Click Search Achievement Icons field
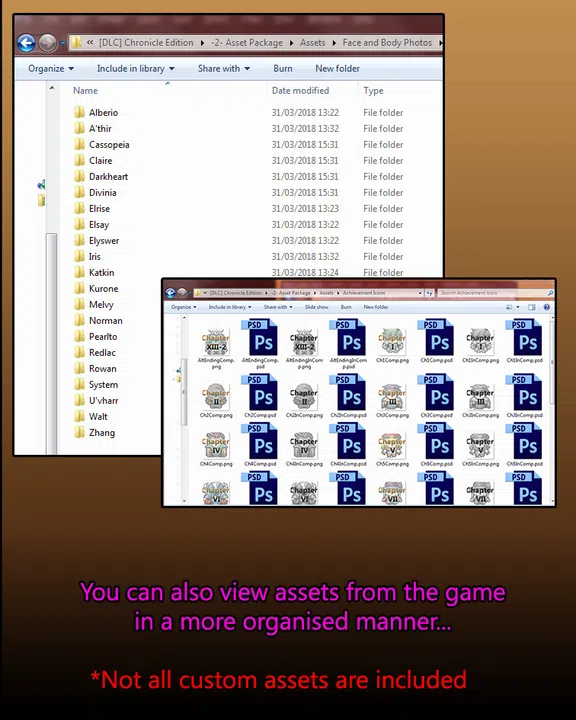The height and width of the screenshot is (720, 576). coord(495,293)
